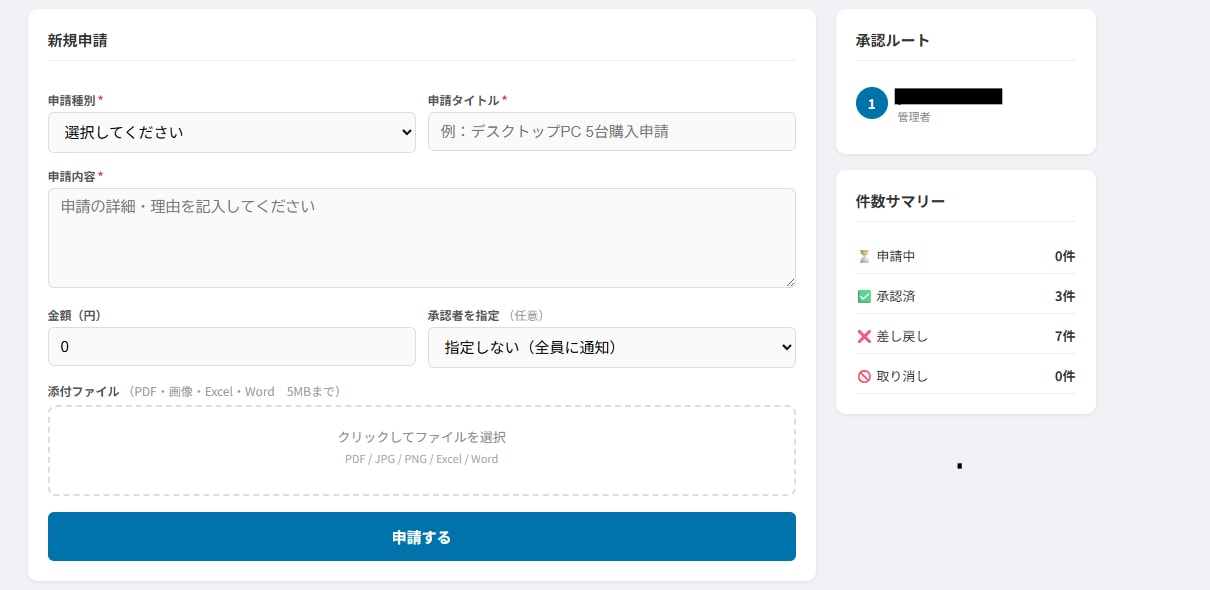Click the hourglass icon next to 申請中

[x=865, y=256]
